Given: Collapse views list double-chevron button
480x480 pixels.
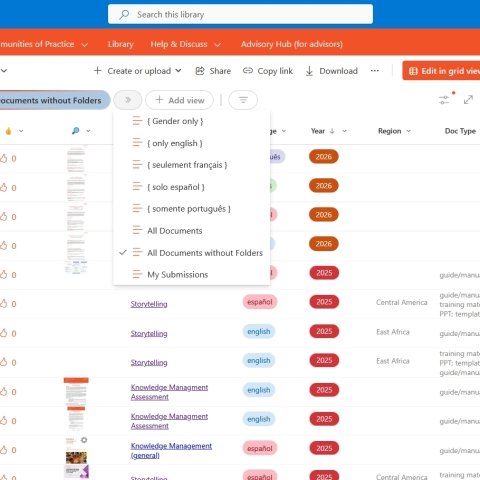Looking at the screenshot, I should pos(128,100).
